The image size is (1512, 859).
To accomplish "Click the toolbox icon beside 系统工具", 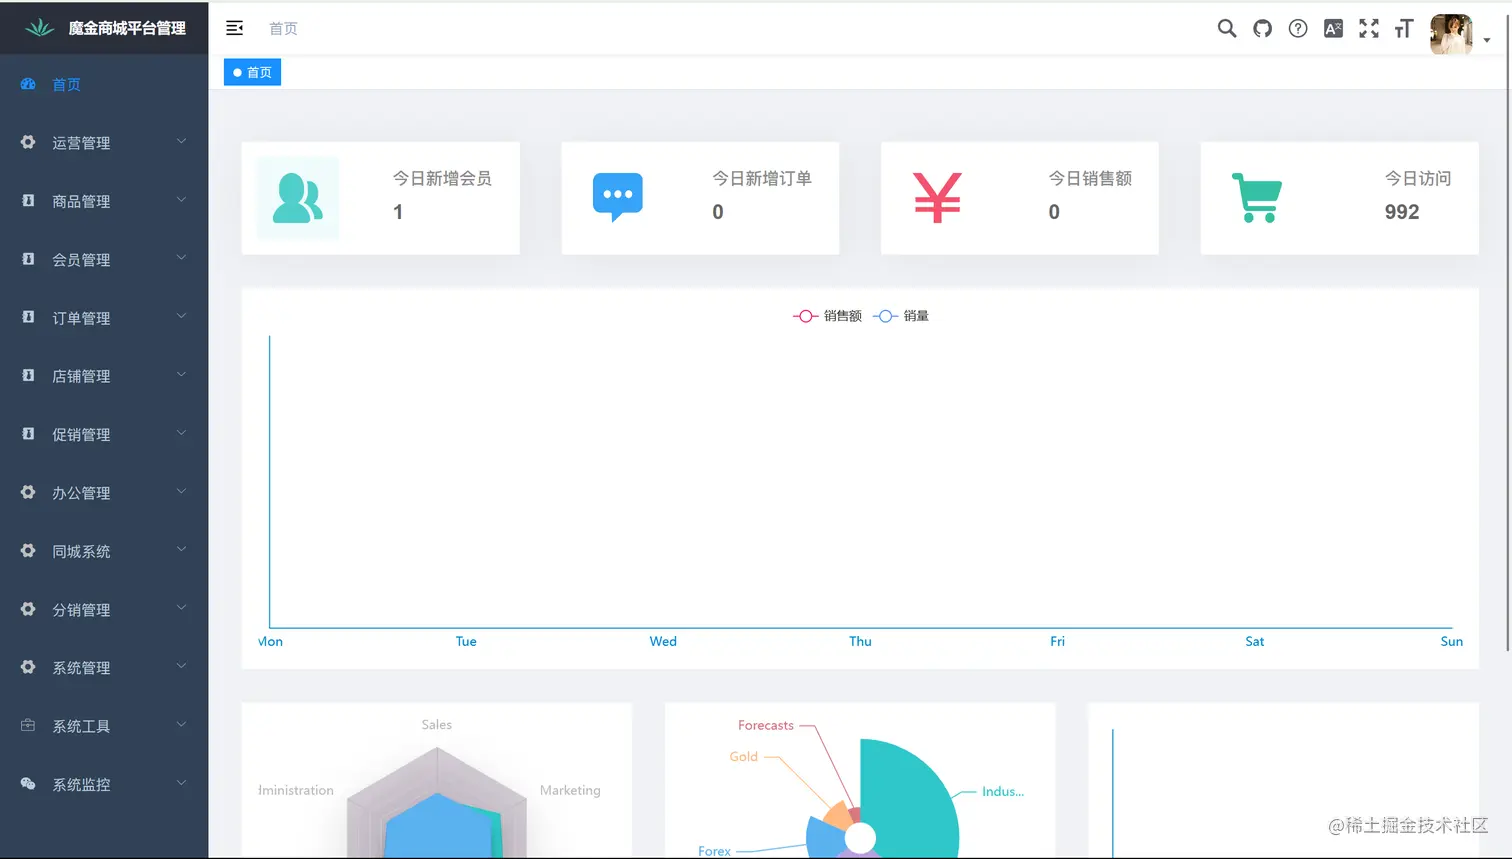I will click(x=28, y=725).
